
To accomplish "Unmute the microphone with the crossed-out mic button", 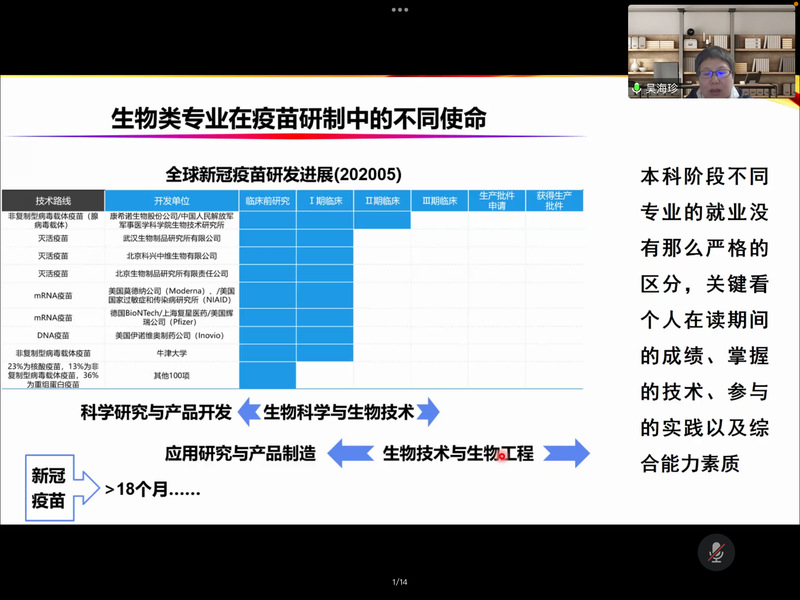I will 716,552.
